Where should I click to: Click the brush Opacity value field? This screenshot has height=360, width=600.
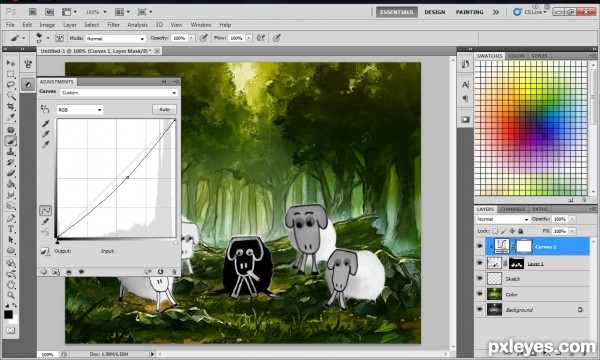[179, 38]
